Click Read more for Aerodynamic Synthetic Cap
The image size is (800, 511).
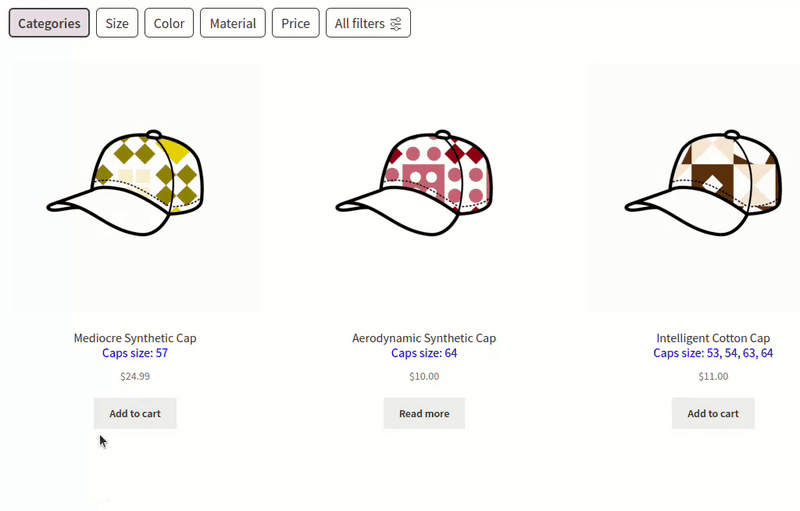(x=424, y=414)
